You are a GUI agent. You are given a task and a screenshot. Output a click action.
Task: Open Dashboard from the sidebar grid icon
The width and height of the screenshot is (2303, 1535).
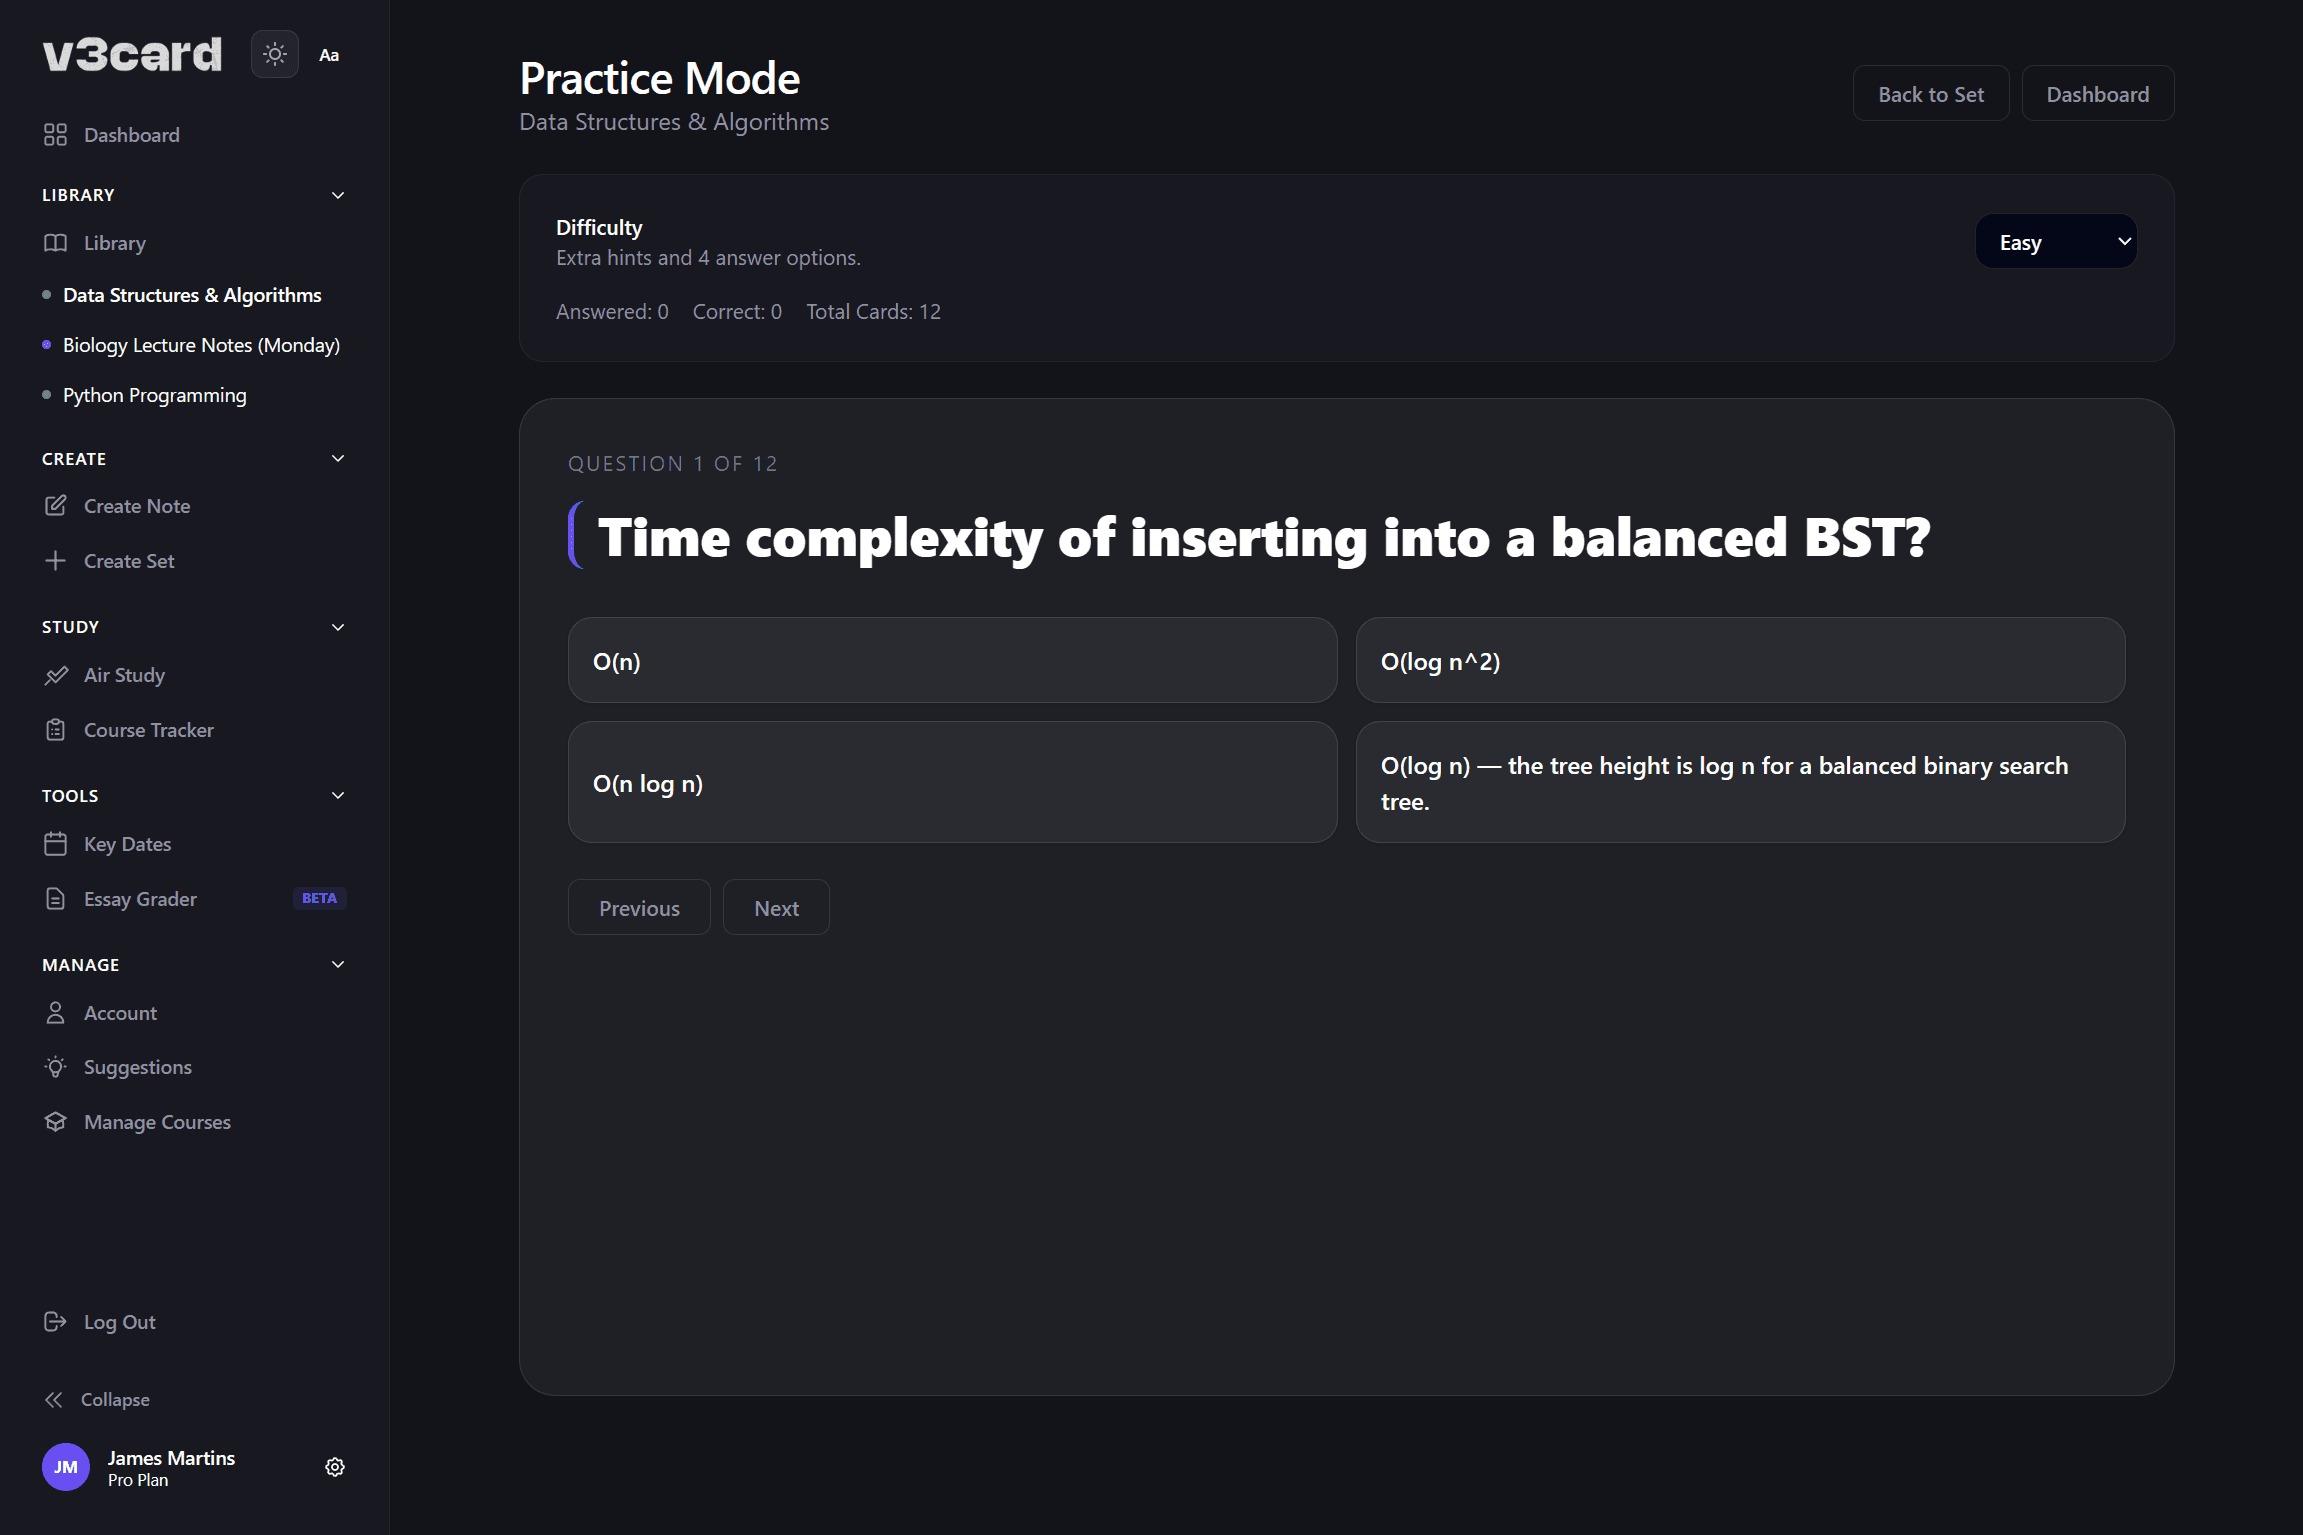[55, 135]
